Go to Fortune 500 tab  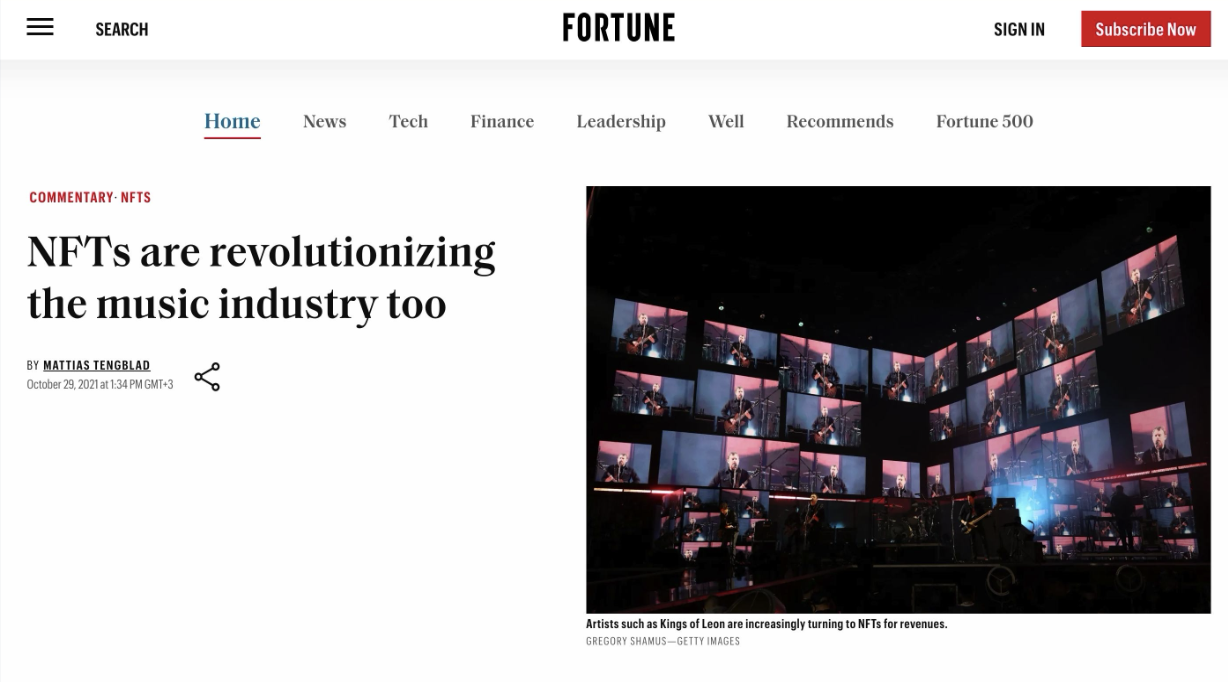(x=985, y=122)
